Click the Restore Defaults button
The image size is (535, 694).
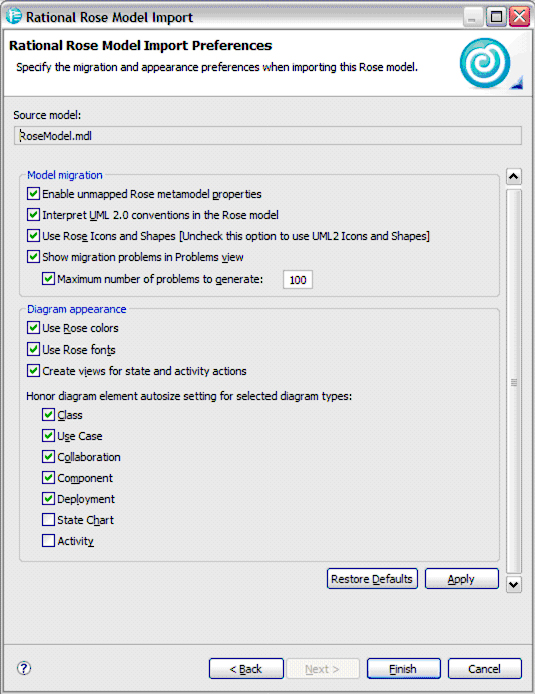tap(372, 578)
